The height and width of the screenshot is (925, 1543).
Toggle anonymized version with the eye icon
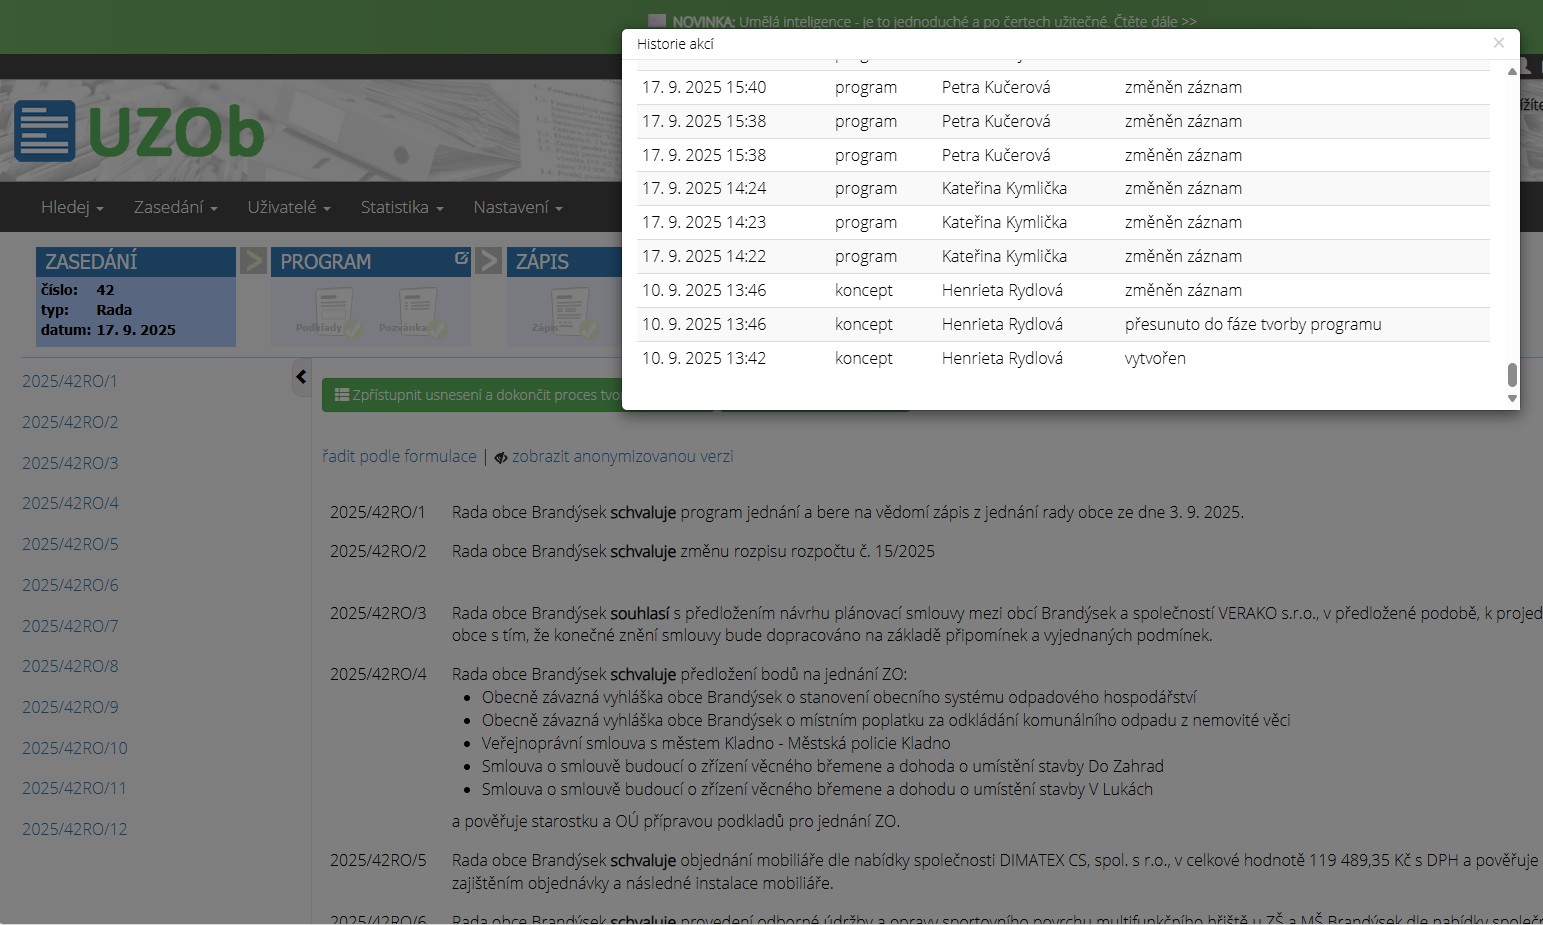[501, 457]
